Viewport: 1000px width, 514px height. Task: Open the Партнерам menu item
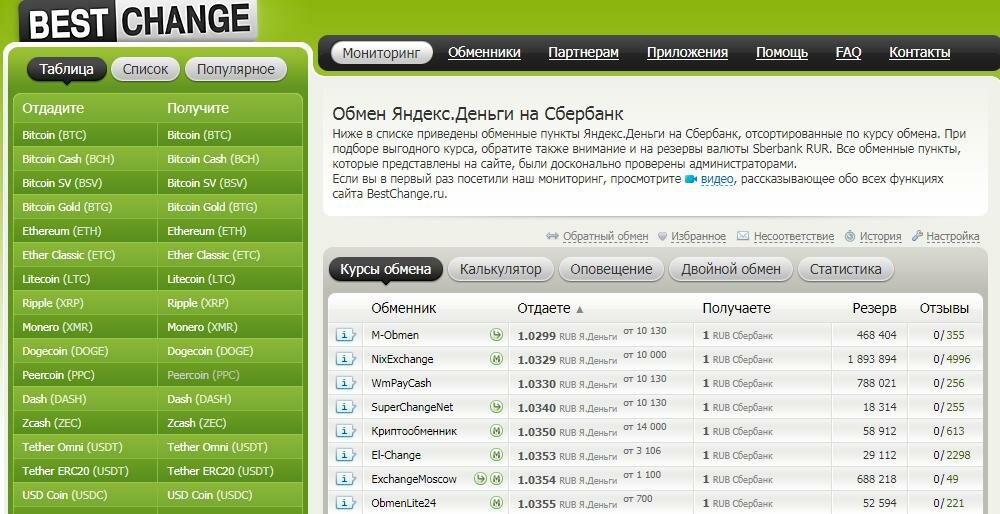tap(584, 53)
